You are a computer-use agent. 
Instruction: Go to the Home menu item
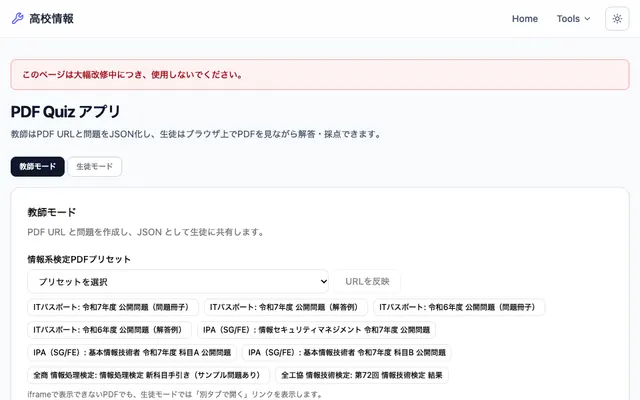(524, 19)
